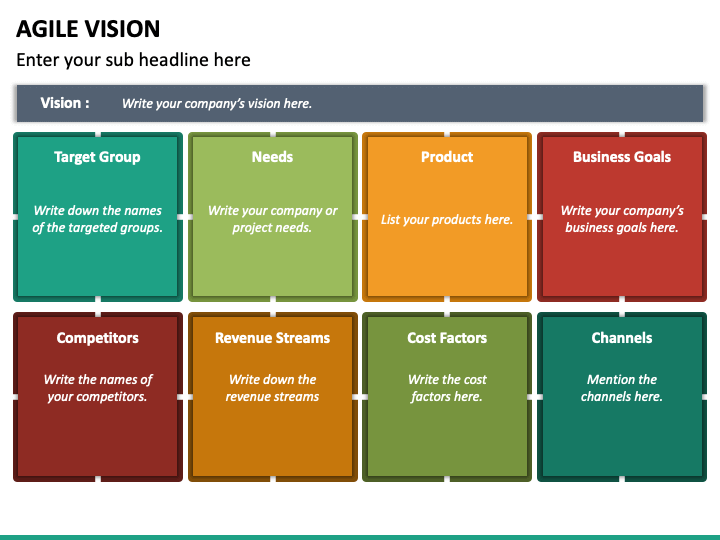This screenshot has width=720, height=540.
Task: Select 'Write down the names of the targeted groups.'
Action: pyautogui.click(x=97, y=219)
